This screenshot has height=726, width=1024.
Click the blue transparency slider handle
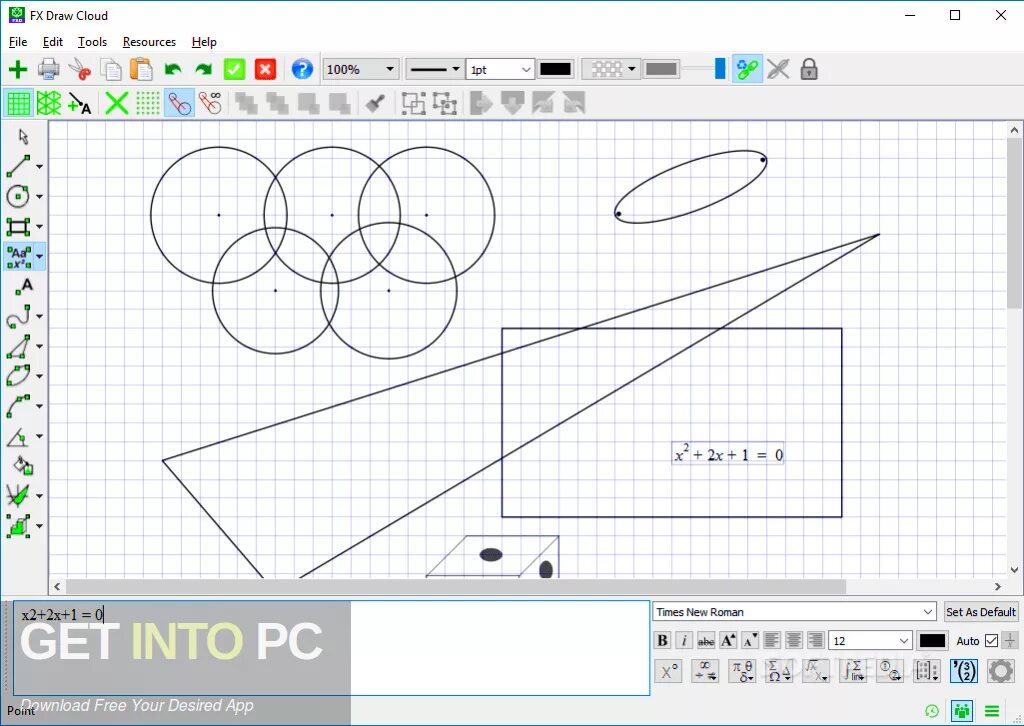[720, 69]
